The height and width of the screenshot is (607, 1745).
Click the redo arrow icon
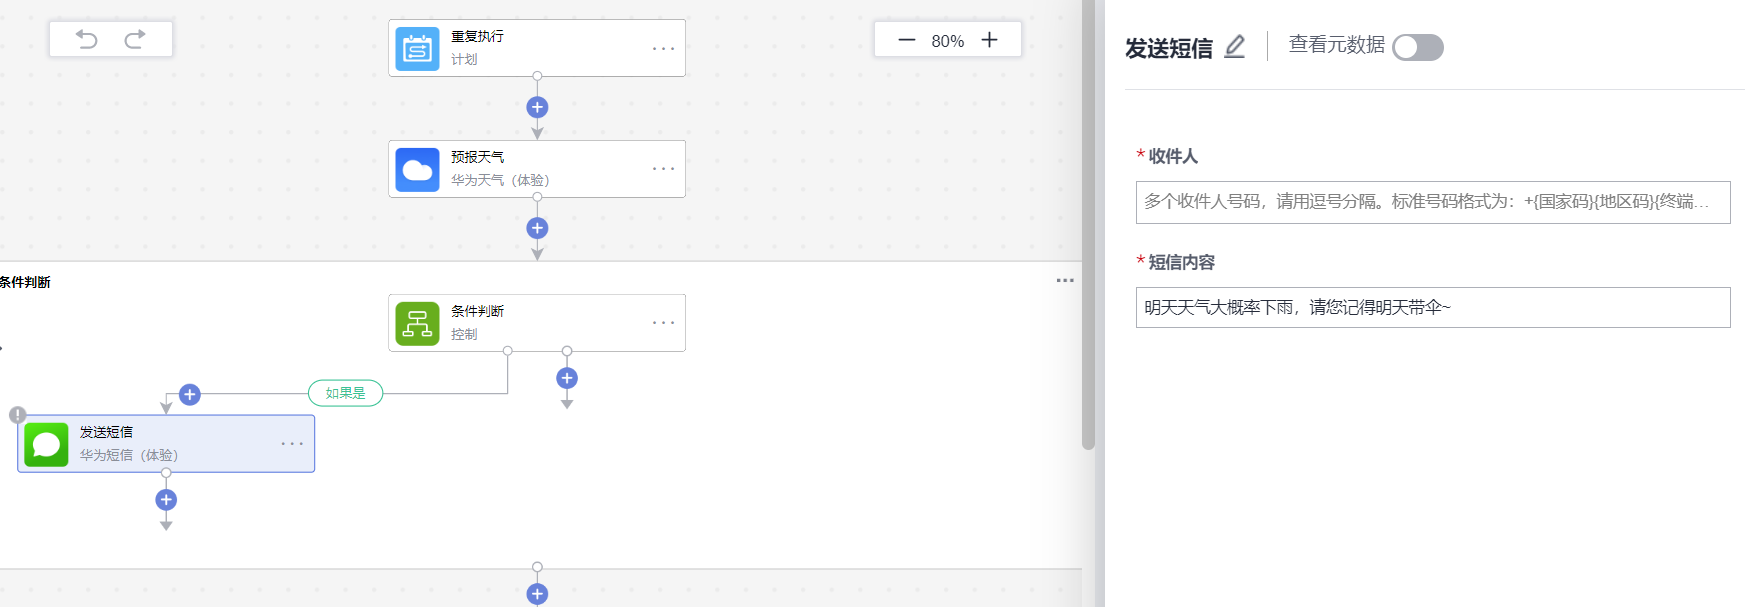tap(135, 39)
